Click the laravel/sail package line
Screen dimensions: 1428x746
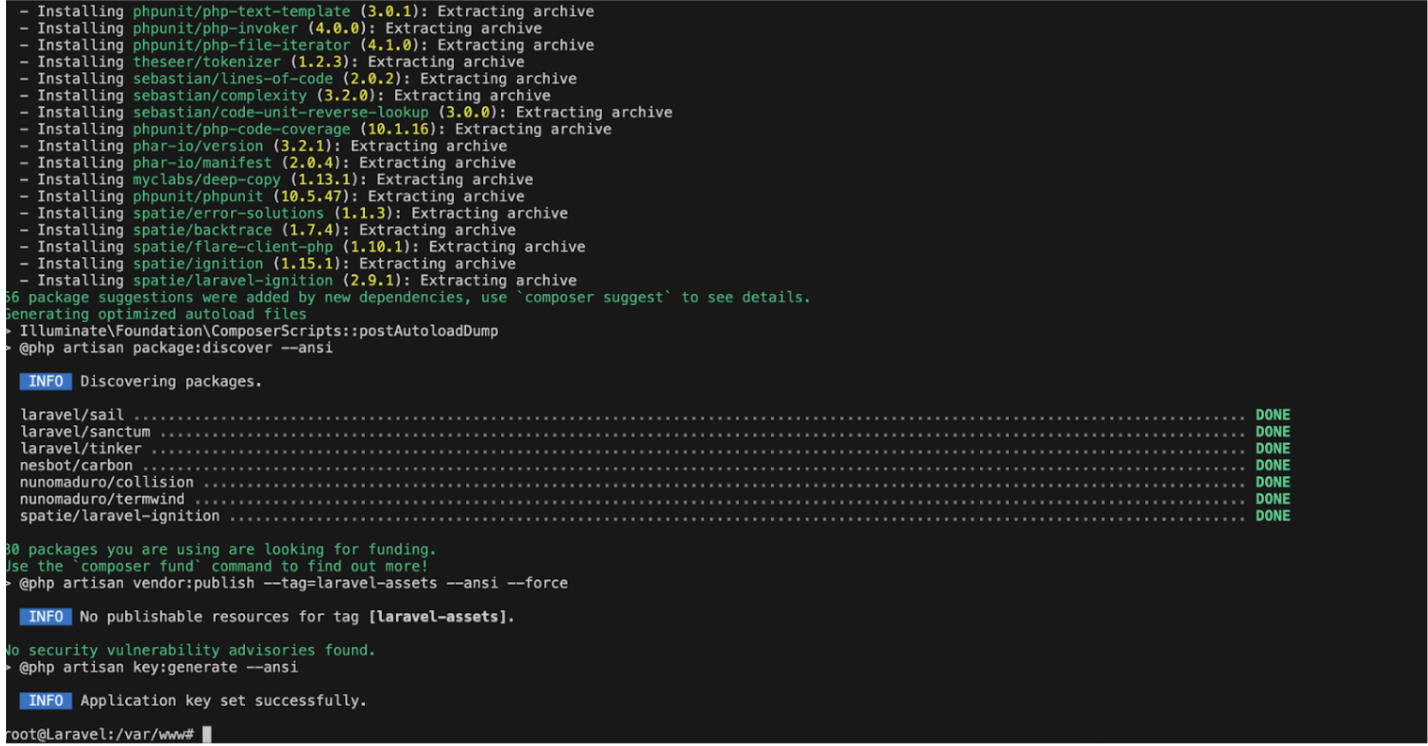(655, 415)
